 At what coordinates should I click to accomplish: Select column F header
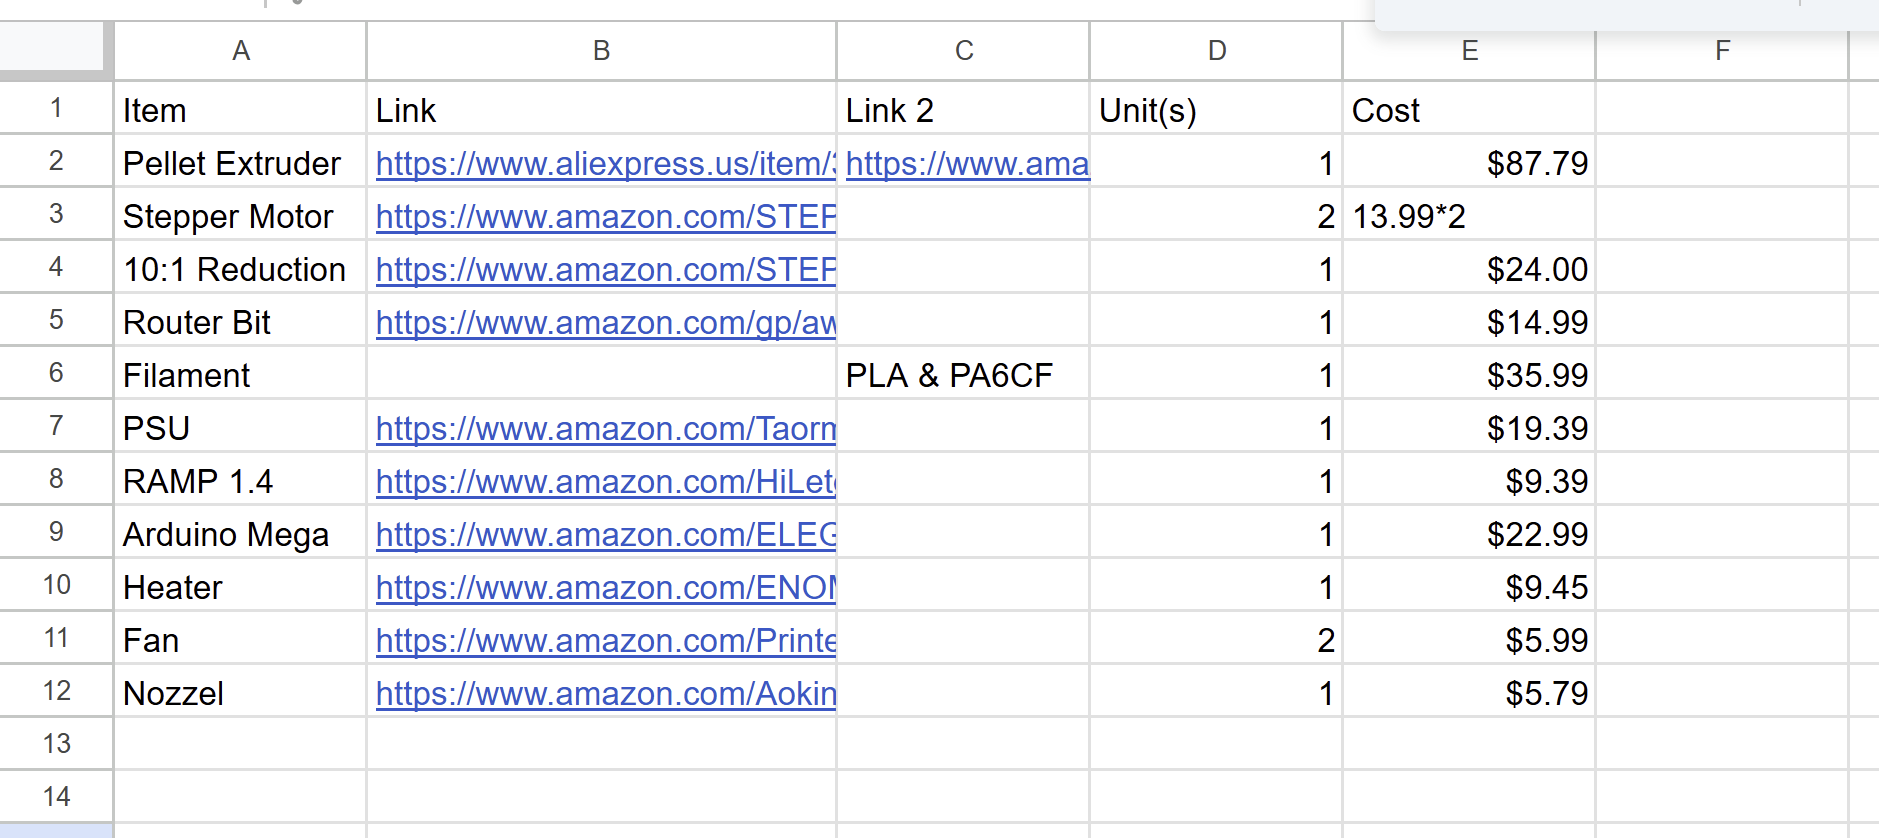coord(1722,51)
